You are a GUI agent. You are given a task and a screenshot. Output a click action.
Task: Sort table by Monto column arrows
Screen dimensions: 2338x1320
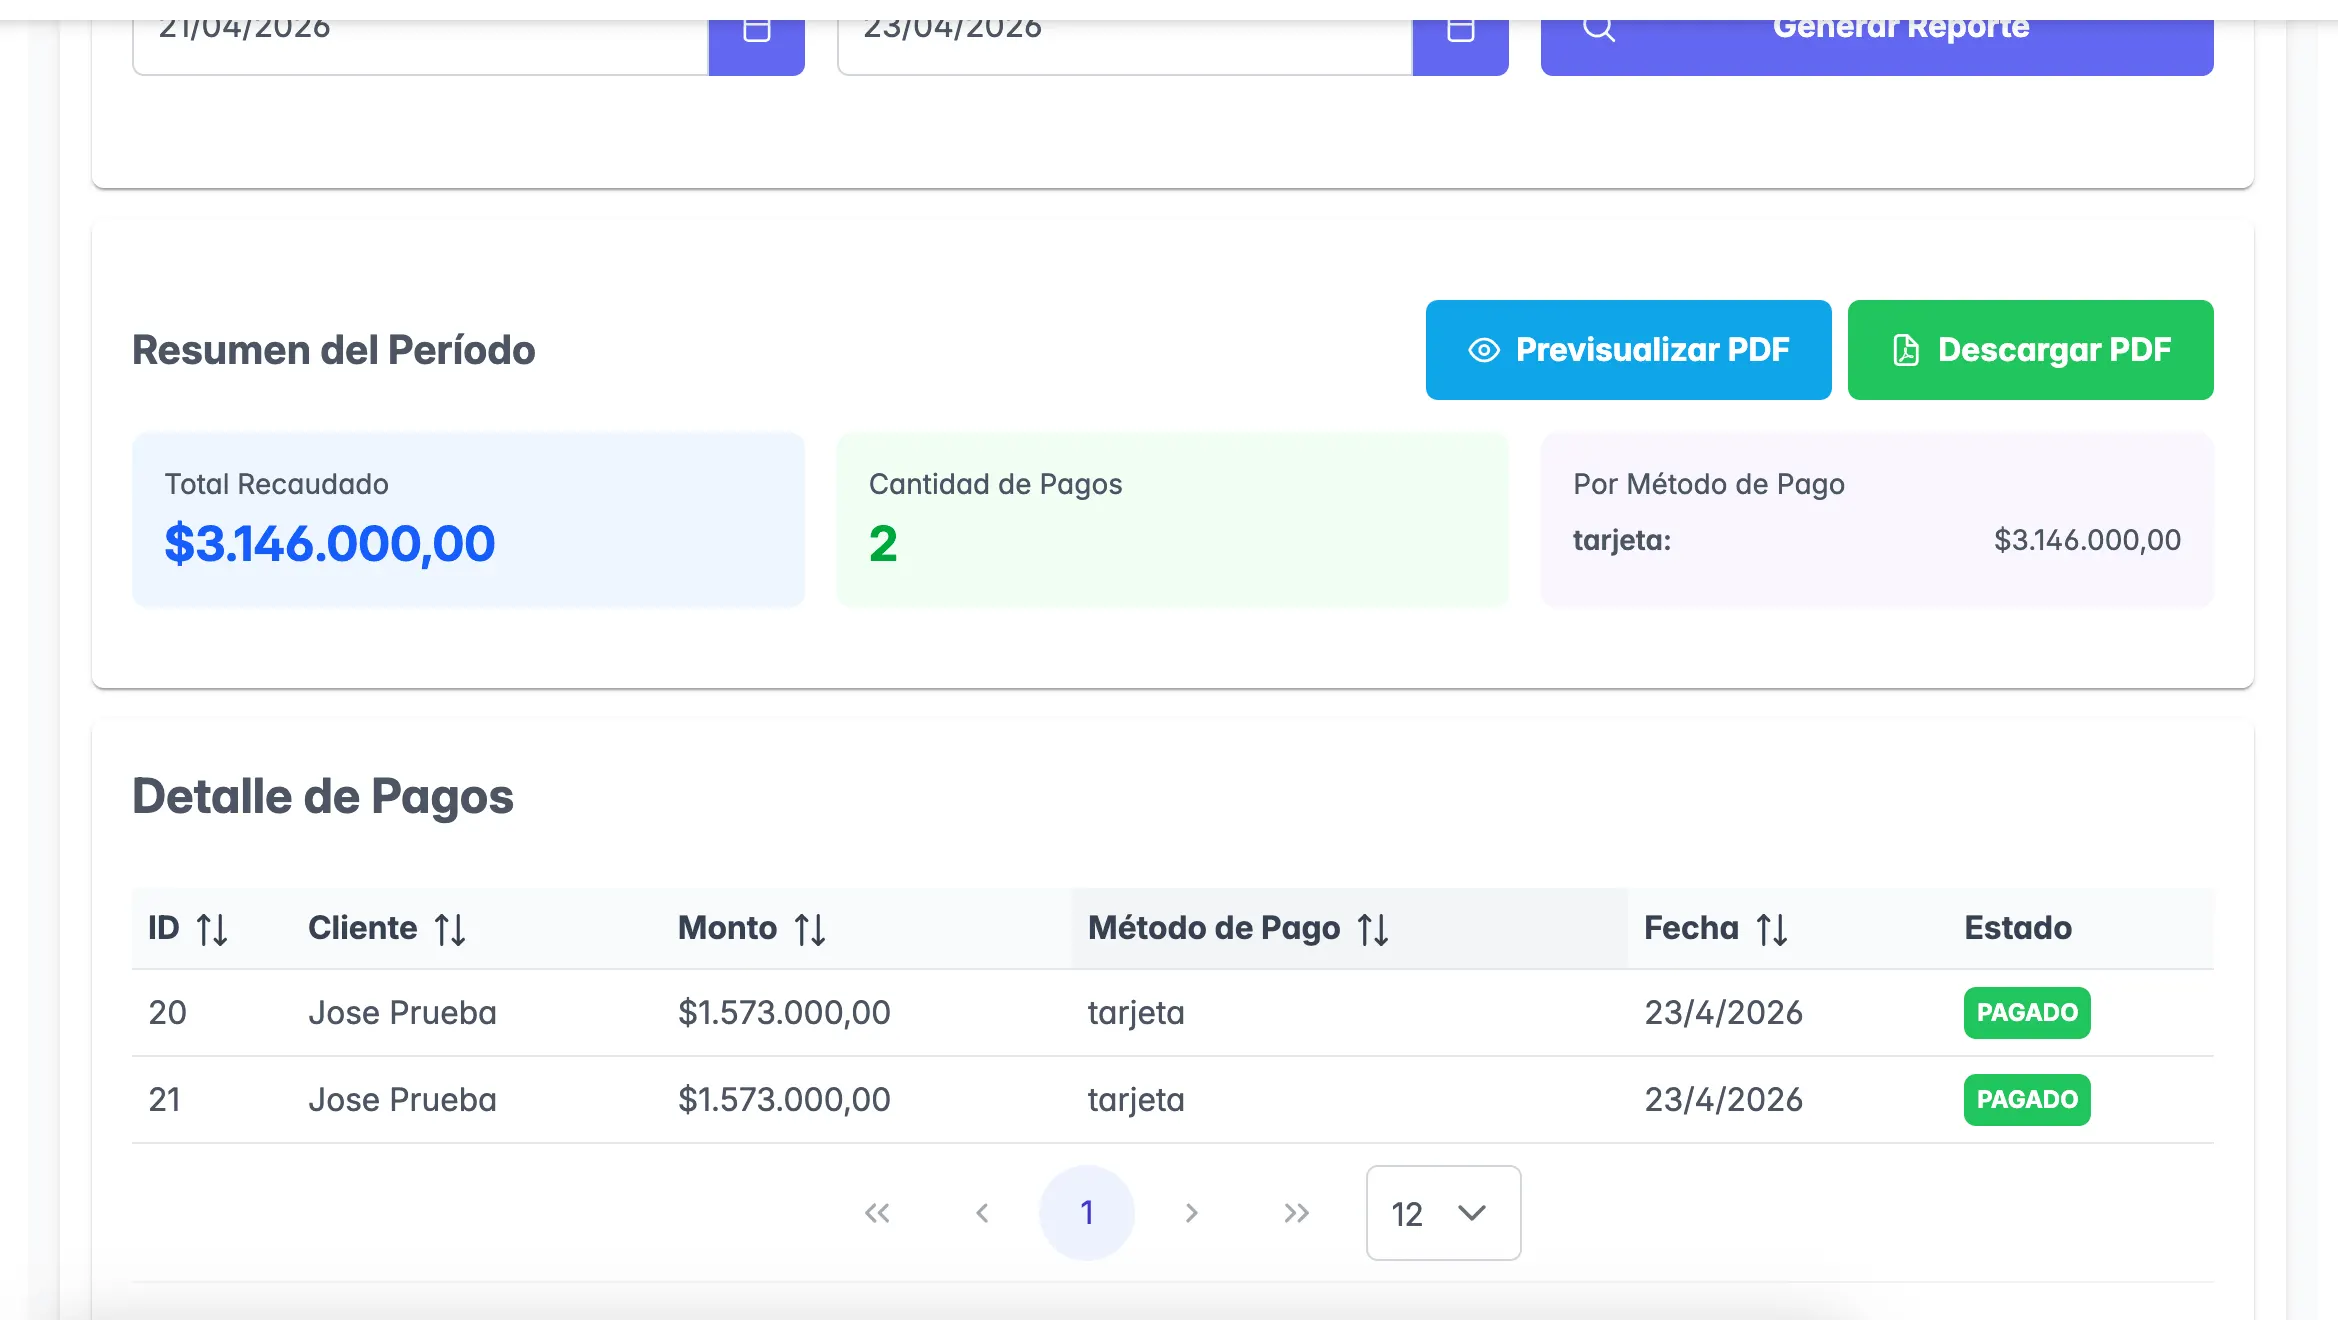(x=809, y=929)
